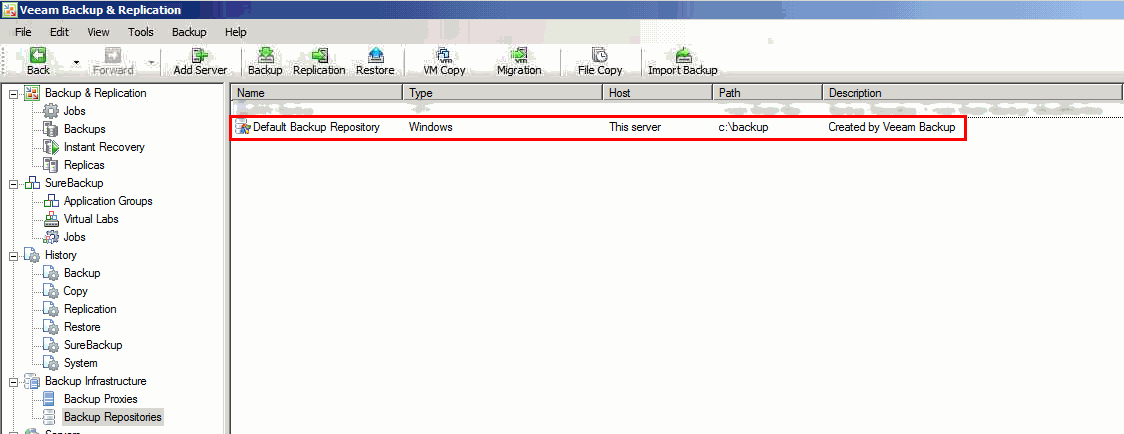Click the Virtual Labs node icon
Viewport: 1124px width, 434px height.
coord(50,219)
